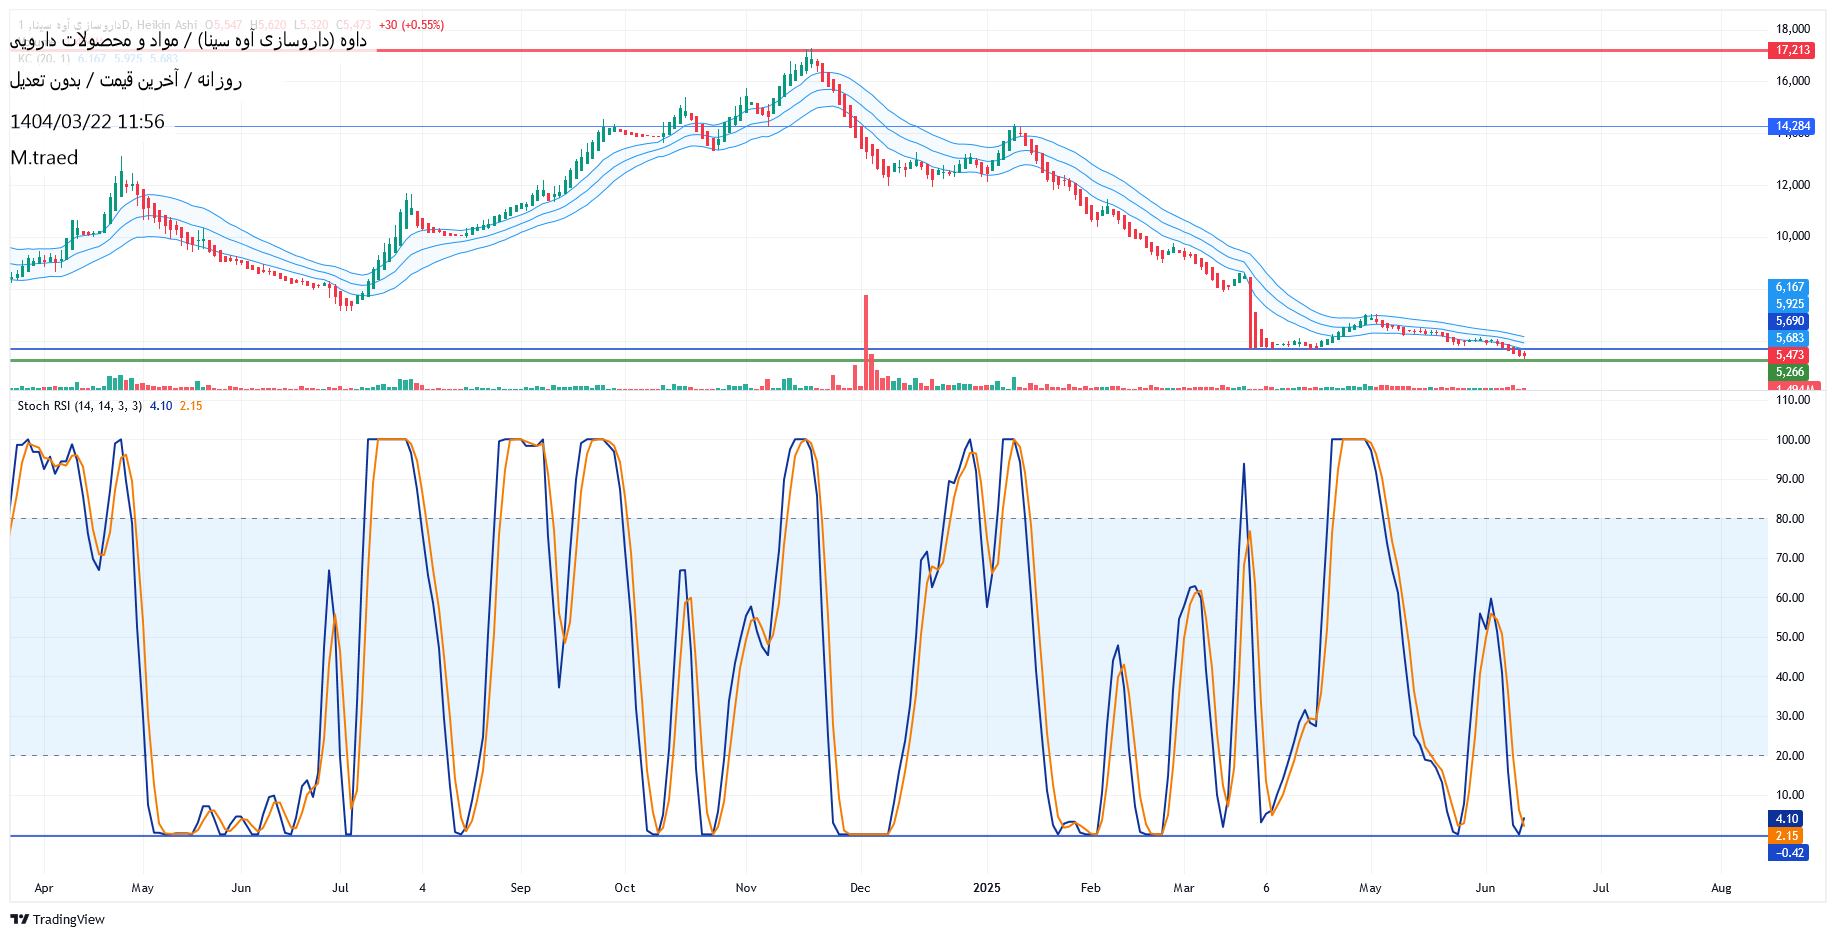Click the Feb label on time axis
Image resolution: width=1836 pixels, height=937 pixels.
coord(1090,888)
